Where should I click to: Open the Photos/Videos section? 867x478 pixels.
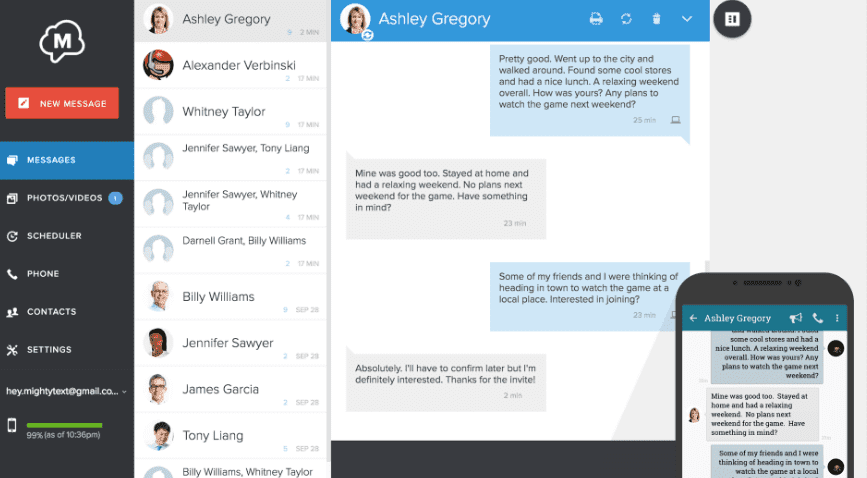67,198
